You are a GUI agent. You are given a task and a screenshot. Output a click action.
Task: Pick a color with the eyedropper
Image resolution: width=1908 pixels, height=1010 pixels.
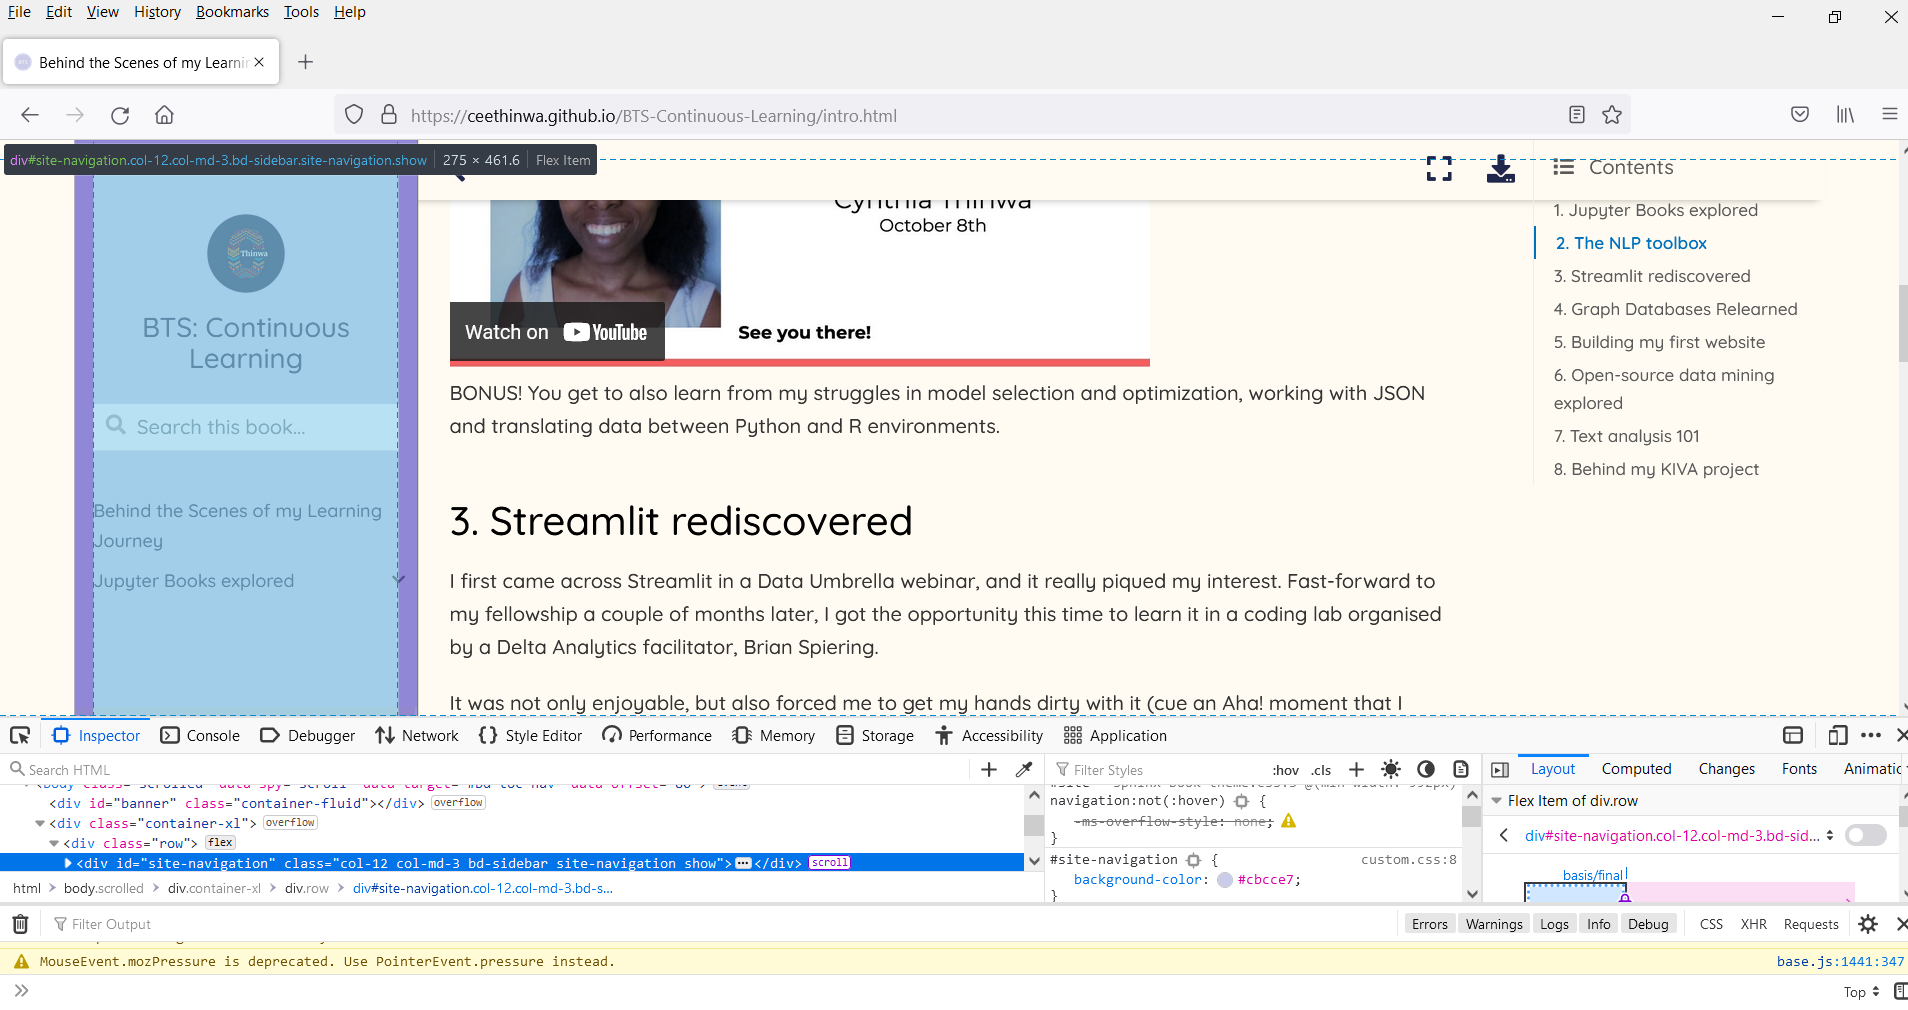(x=1024, y=769)
